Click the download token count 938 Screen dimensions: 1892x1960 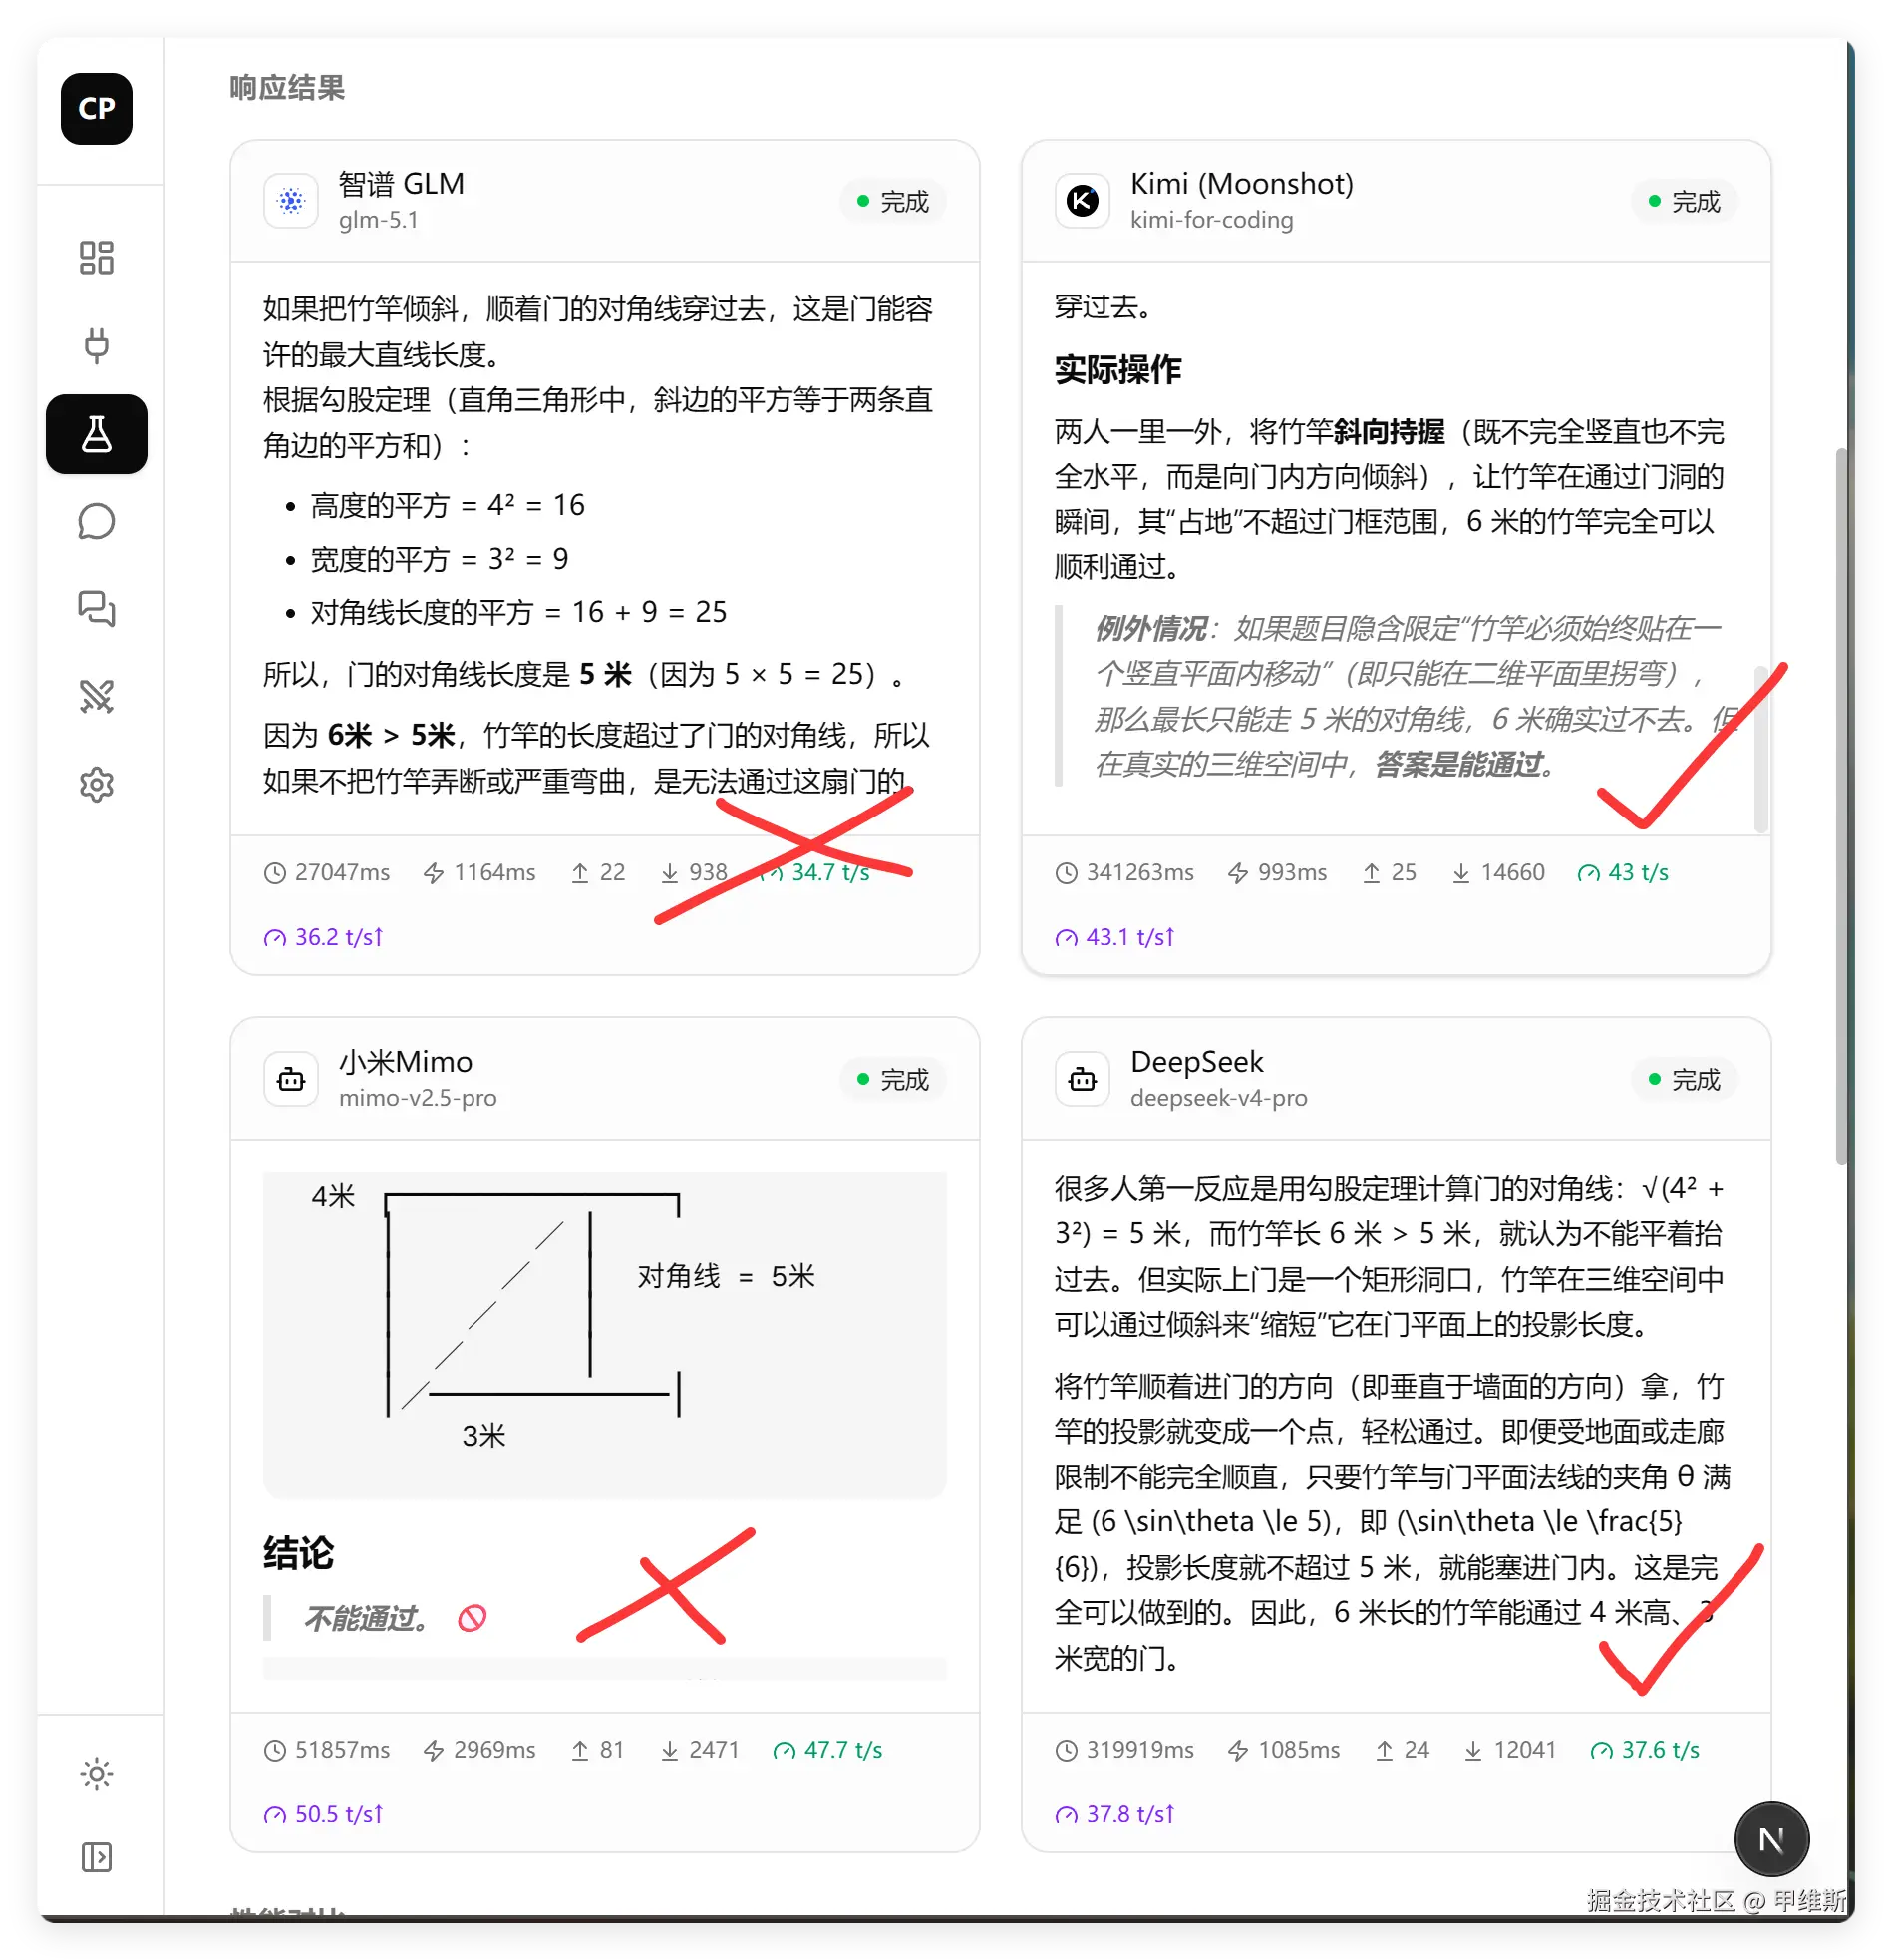point(708,873)
